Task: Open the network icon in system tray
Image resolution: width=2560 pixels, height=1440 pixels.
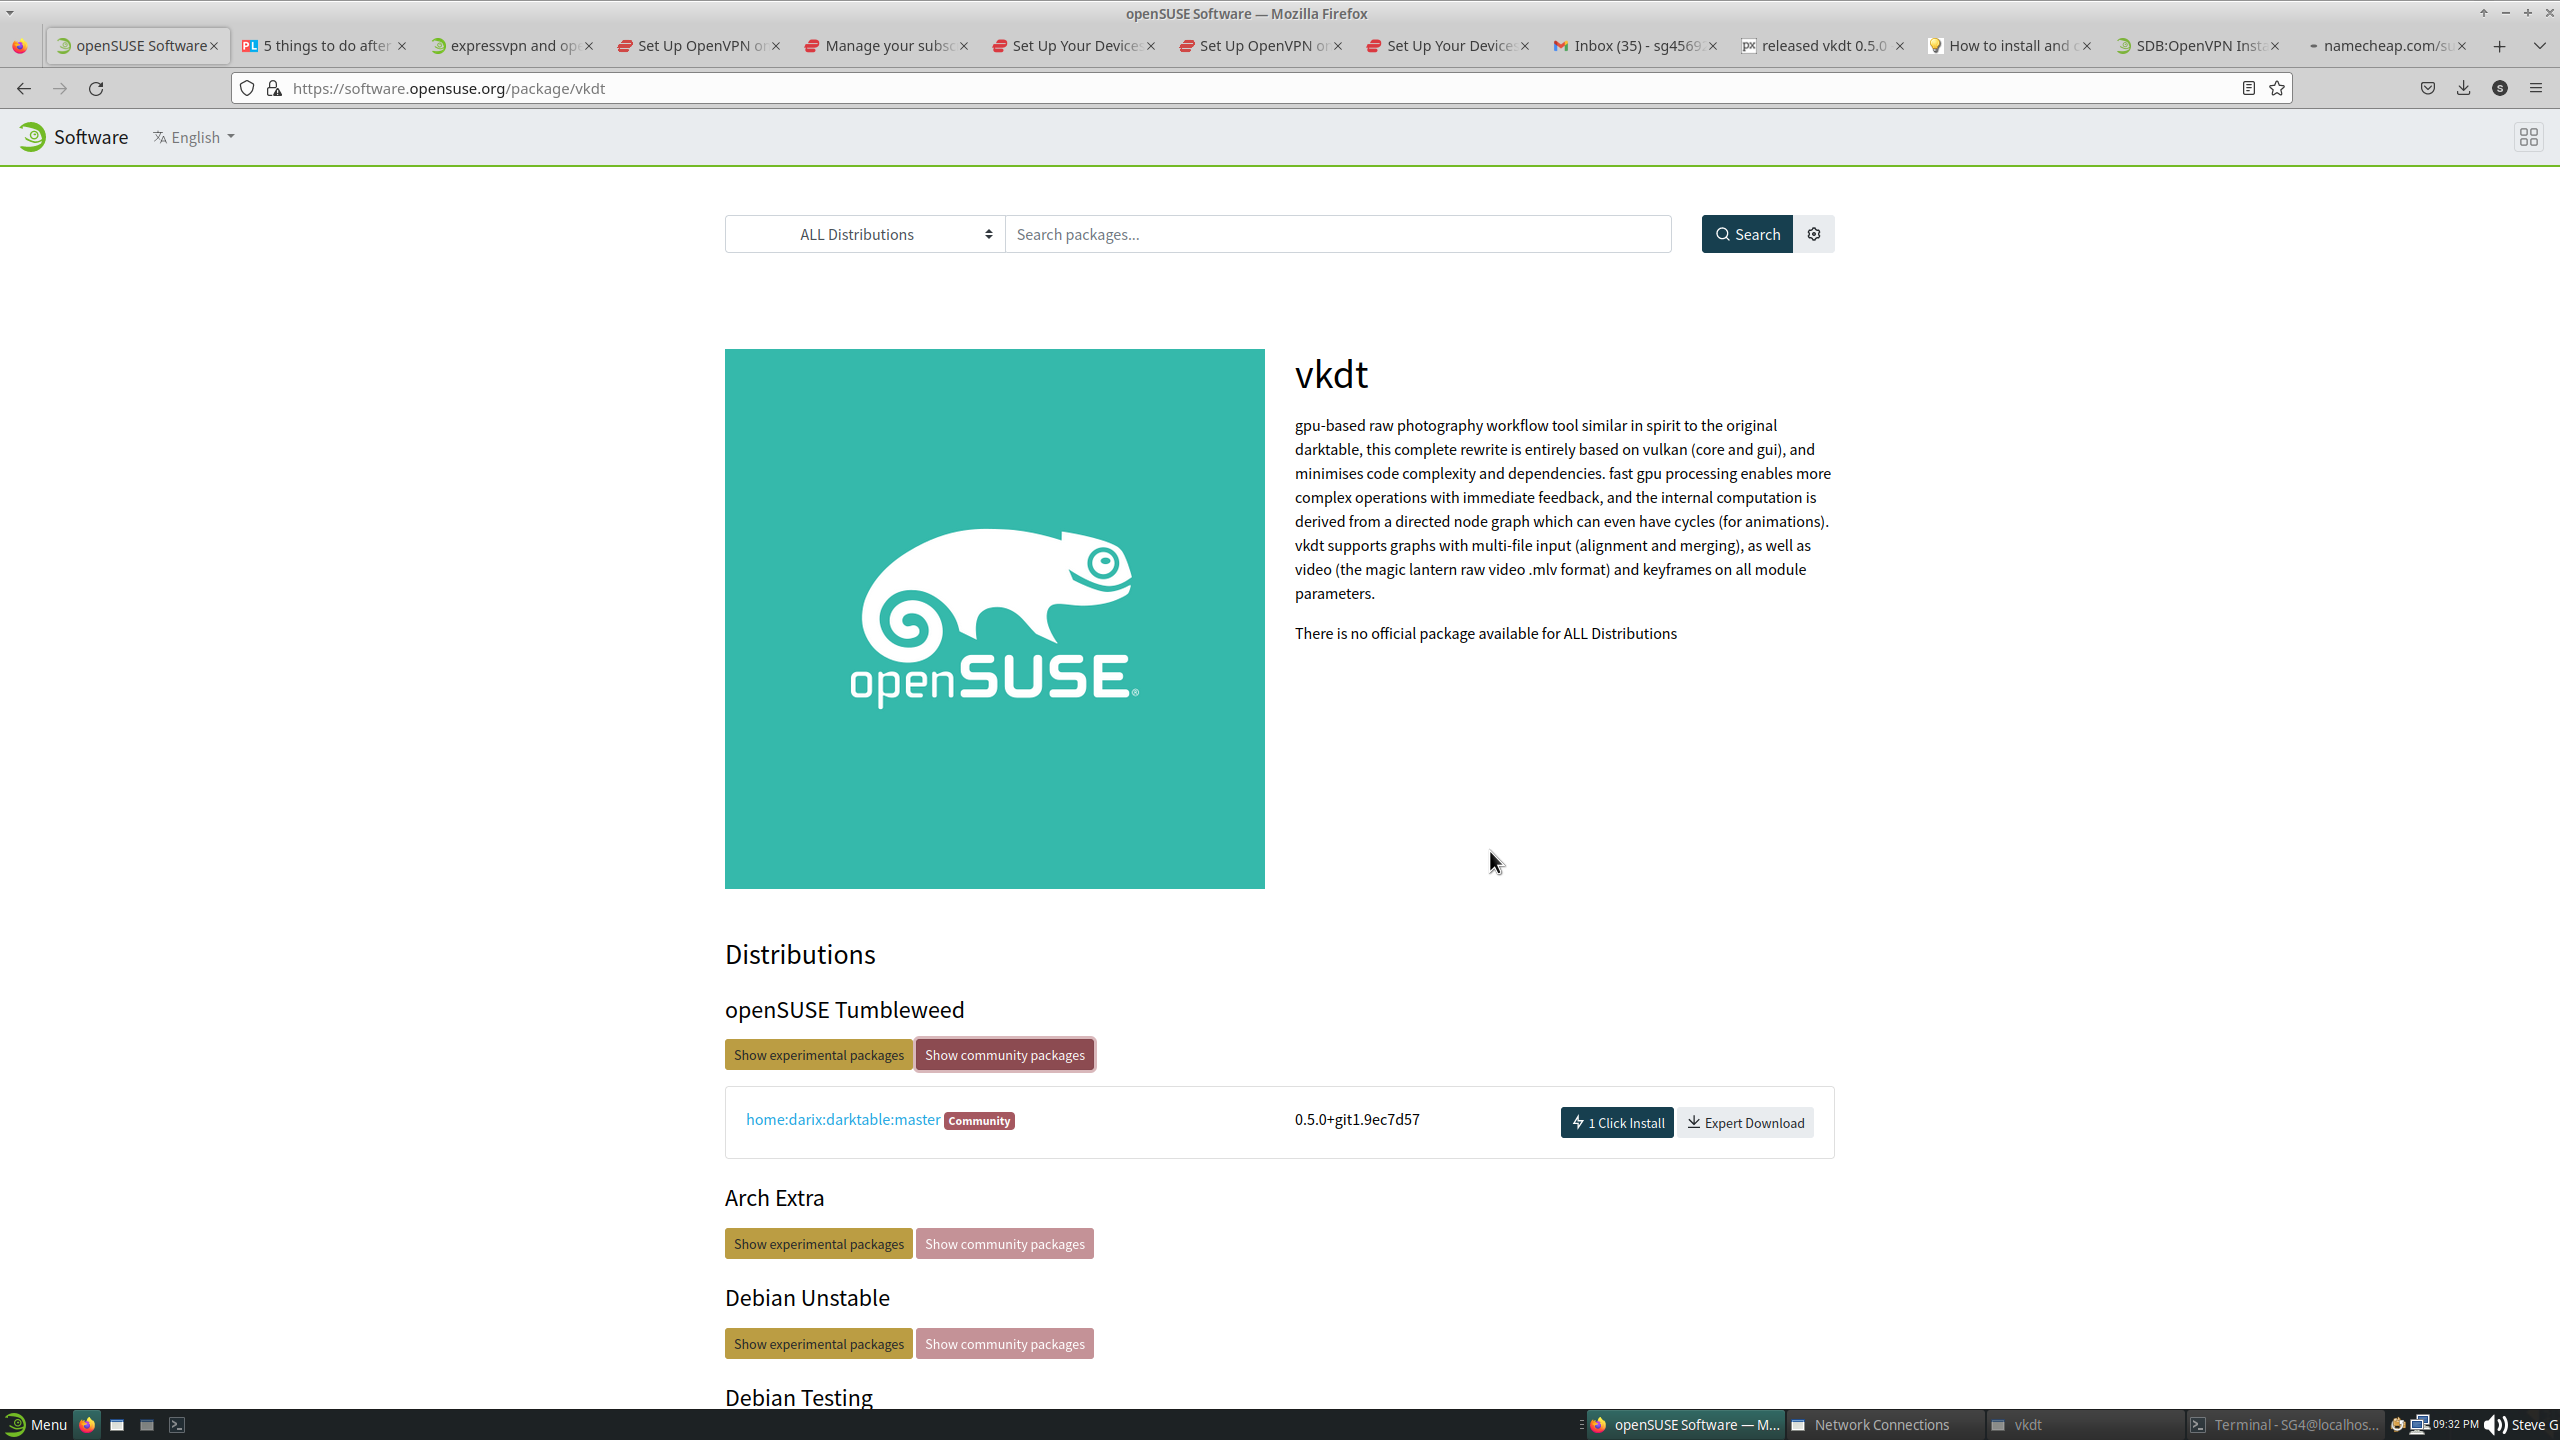Action: point(2420,1425)
